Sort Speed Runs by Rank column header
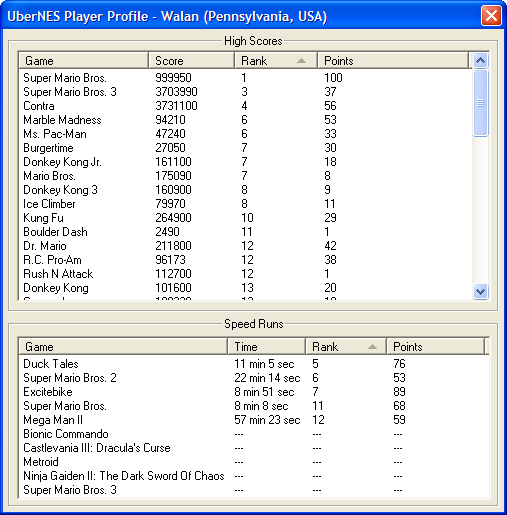507x515 pixels. tap(346, 347)
